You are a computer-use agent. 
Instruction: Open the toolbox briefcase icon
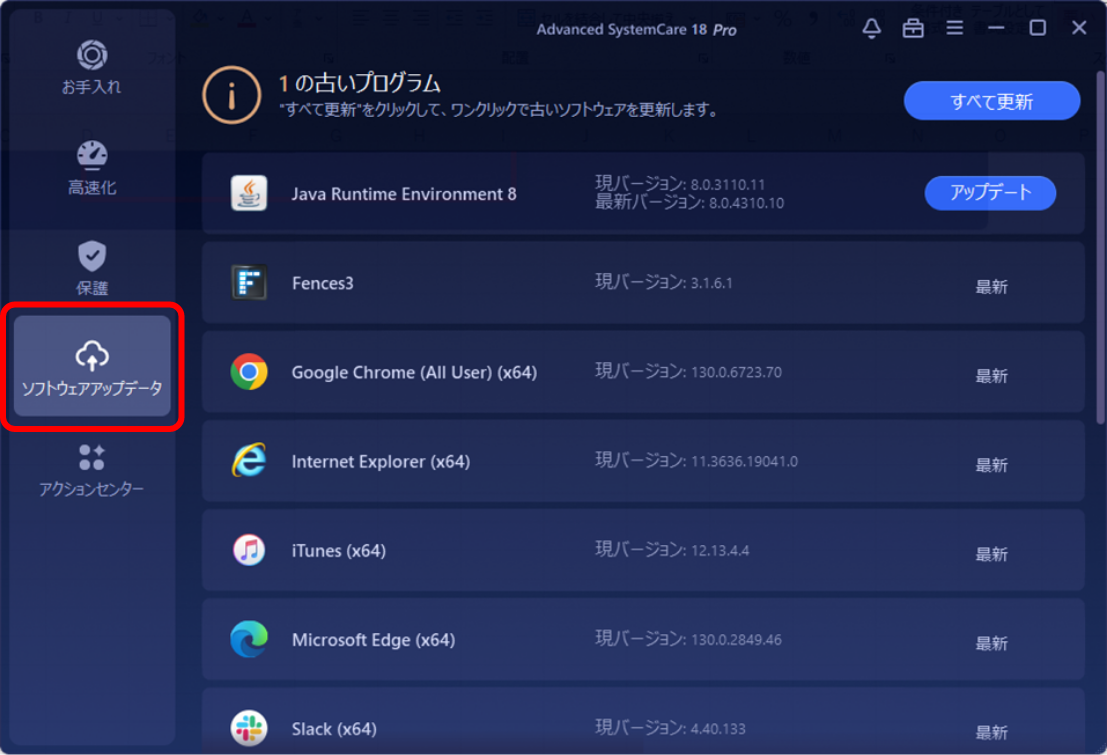coord(913,28)
